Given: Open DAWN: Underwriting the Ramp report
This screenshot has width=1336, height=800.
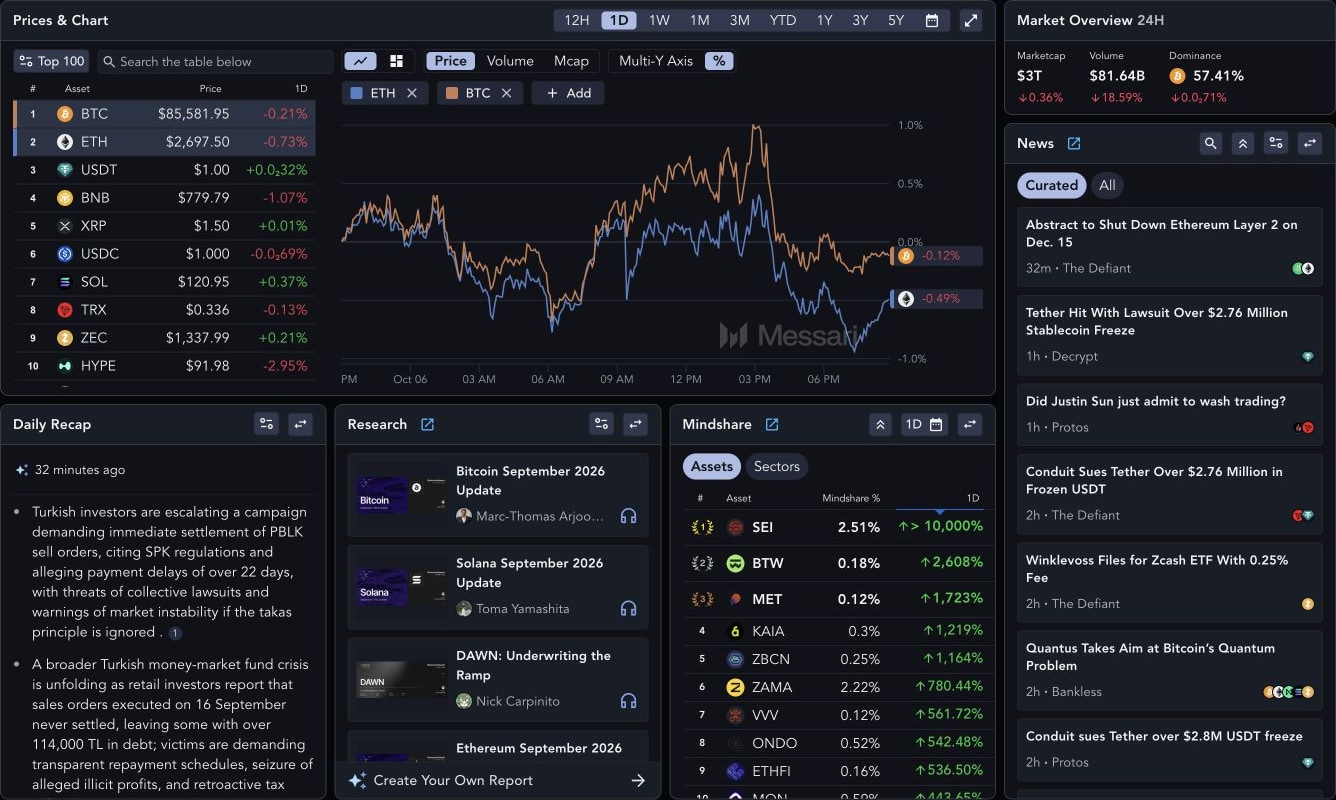Looking at the screenshot, I should [x=497, y=679].
